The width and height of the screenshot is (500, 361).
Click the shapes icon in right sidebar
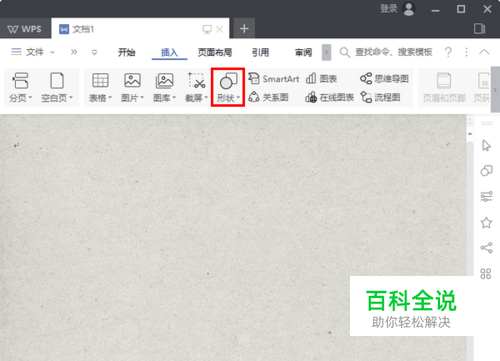(x=486, y=171)
